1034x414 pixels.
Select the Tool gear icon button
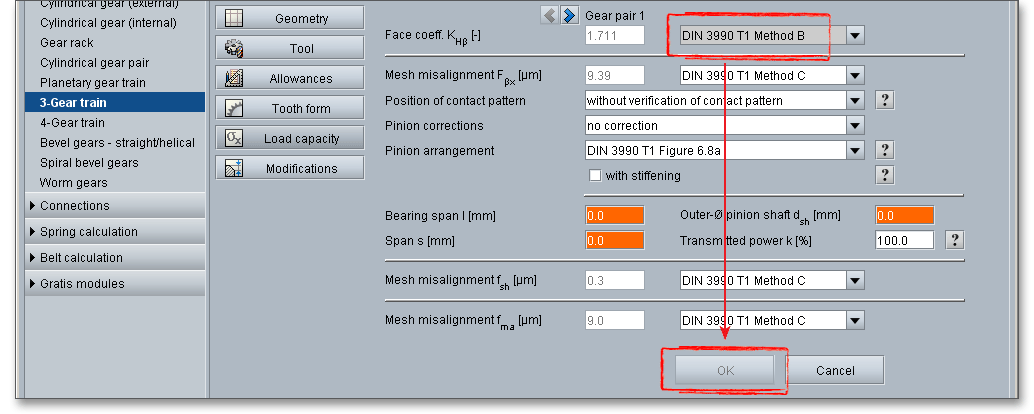(x=236, y=48)
